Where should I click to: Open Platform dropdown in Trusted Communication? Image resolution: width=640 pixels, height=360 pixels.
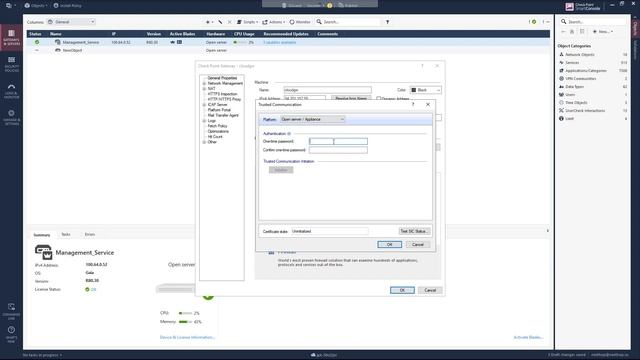point(312,119)
